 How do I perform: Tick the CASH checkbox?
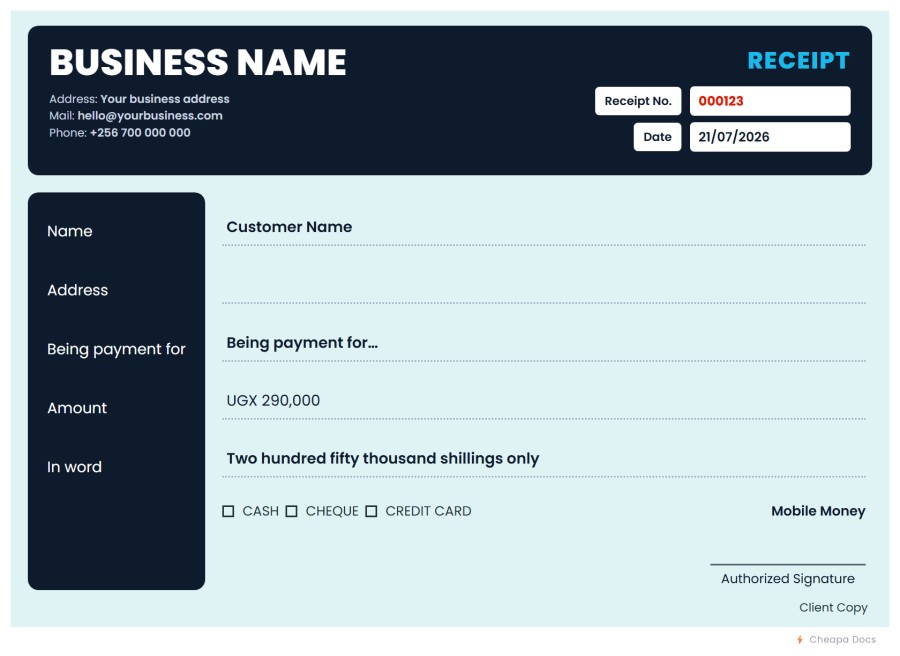pyautogui.click(x=228, y=511)
